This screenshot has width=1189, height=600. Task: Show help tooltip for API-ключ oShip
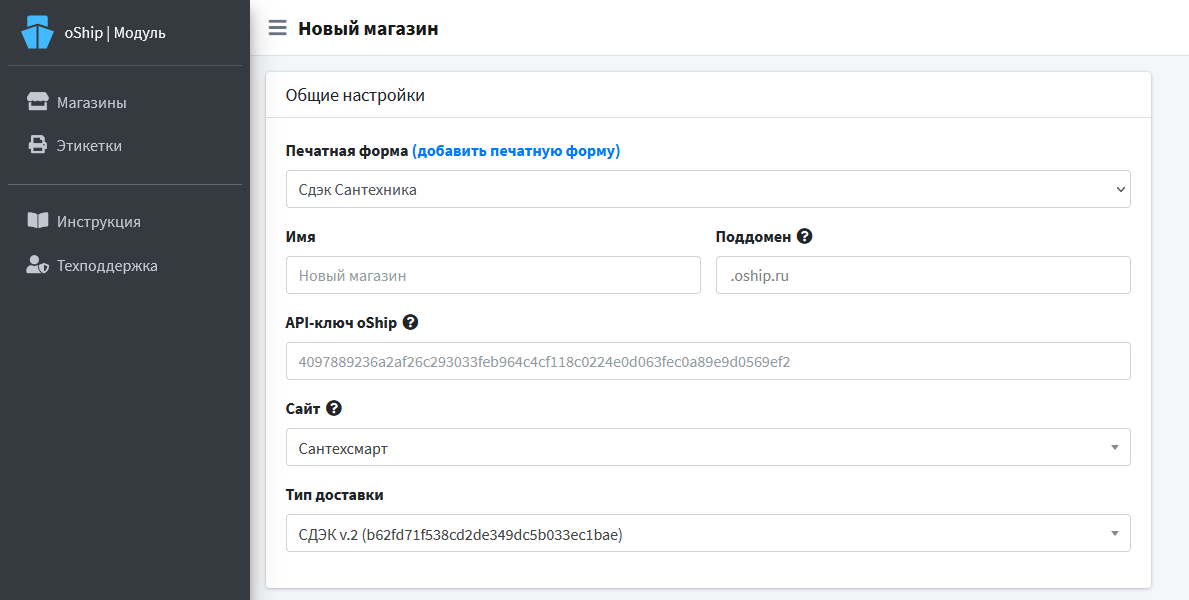point(410,322)
